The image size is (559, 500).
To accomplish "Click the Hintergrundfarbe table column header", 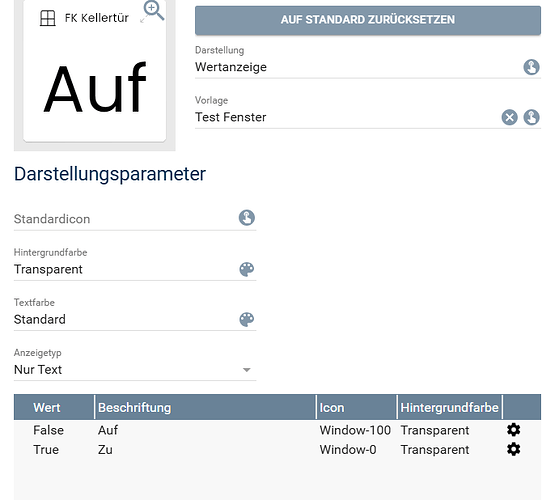I will tap(449, 407).
